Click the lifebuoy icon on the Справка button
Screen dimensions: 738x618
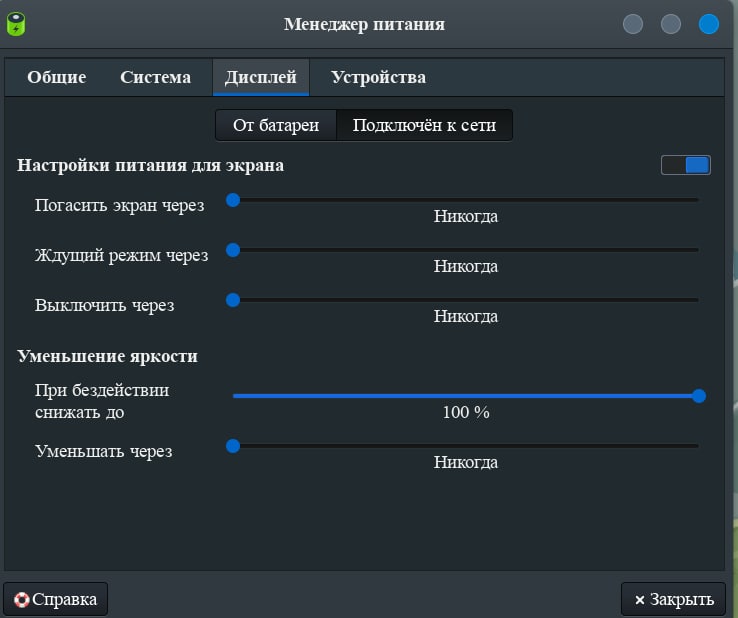(21, 600)
